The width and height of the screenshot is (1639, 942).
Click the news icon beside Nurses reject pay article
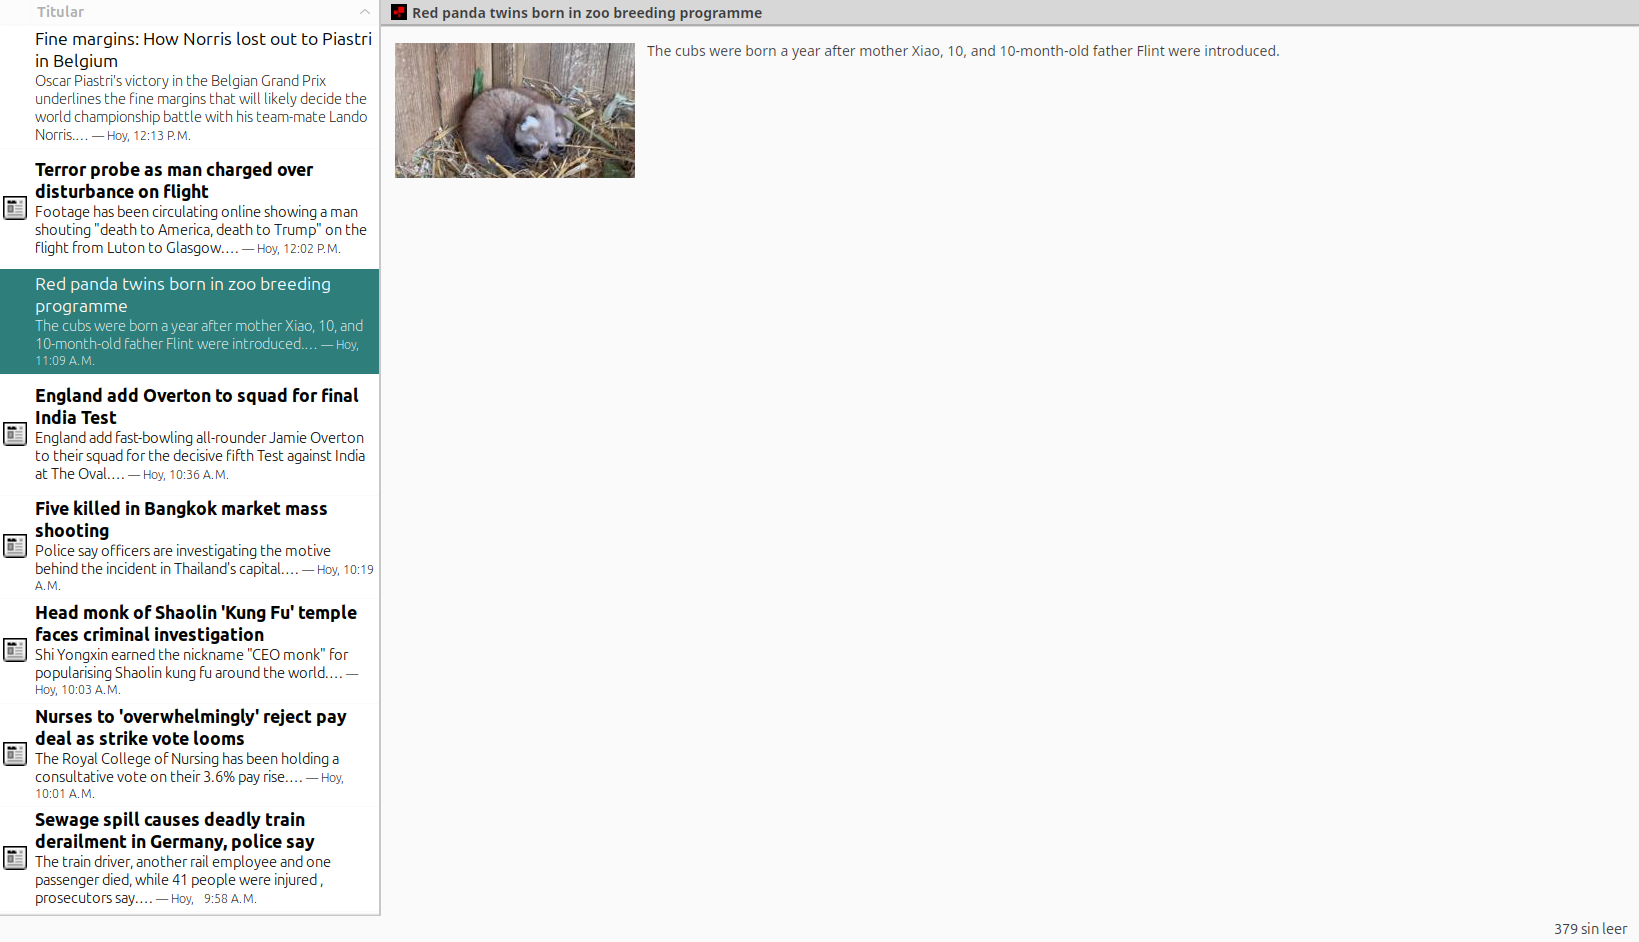[x=15, y=754]
